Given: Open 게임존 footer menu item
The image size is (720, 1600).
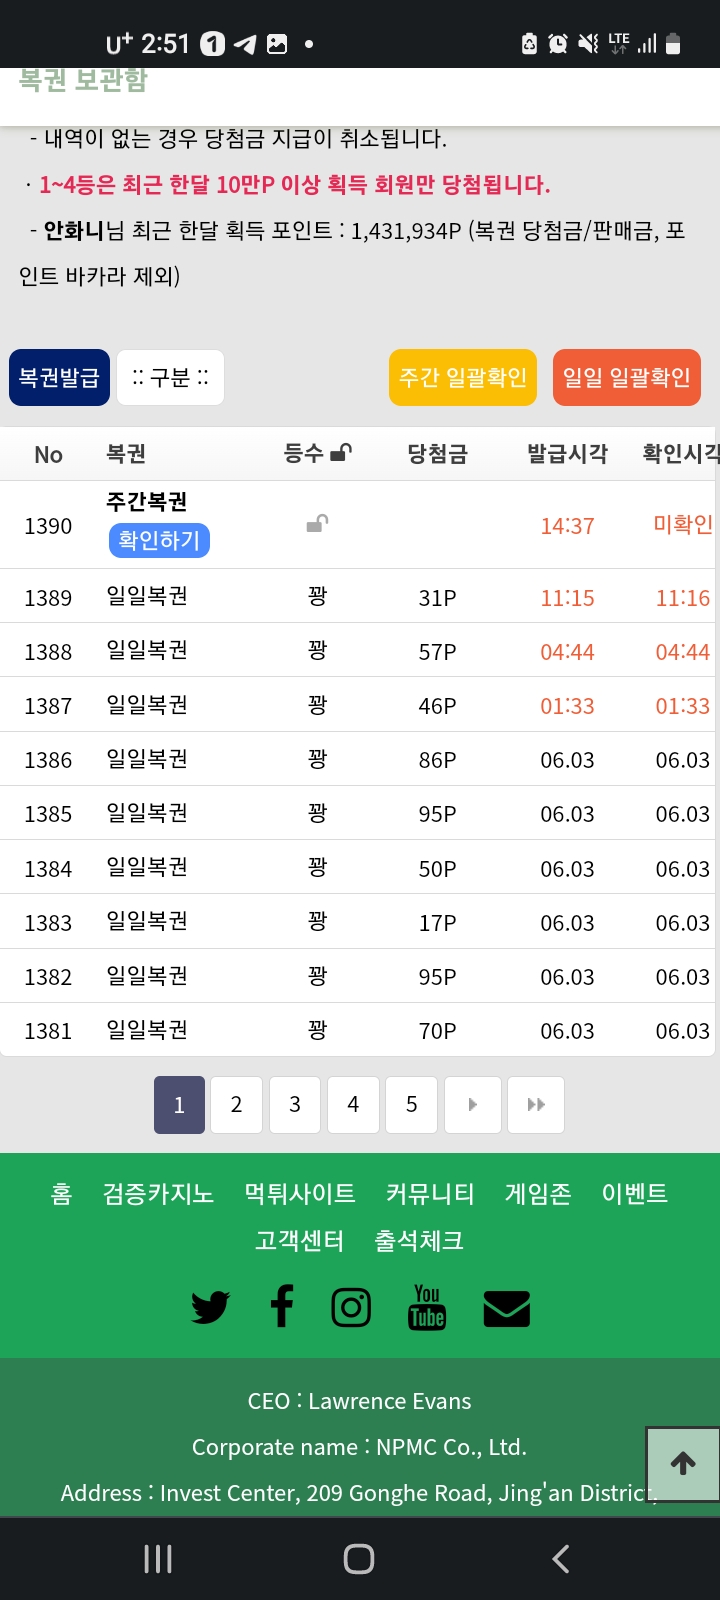Looking at the screenshot, I should coord(538,1193).
